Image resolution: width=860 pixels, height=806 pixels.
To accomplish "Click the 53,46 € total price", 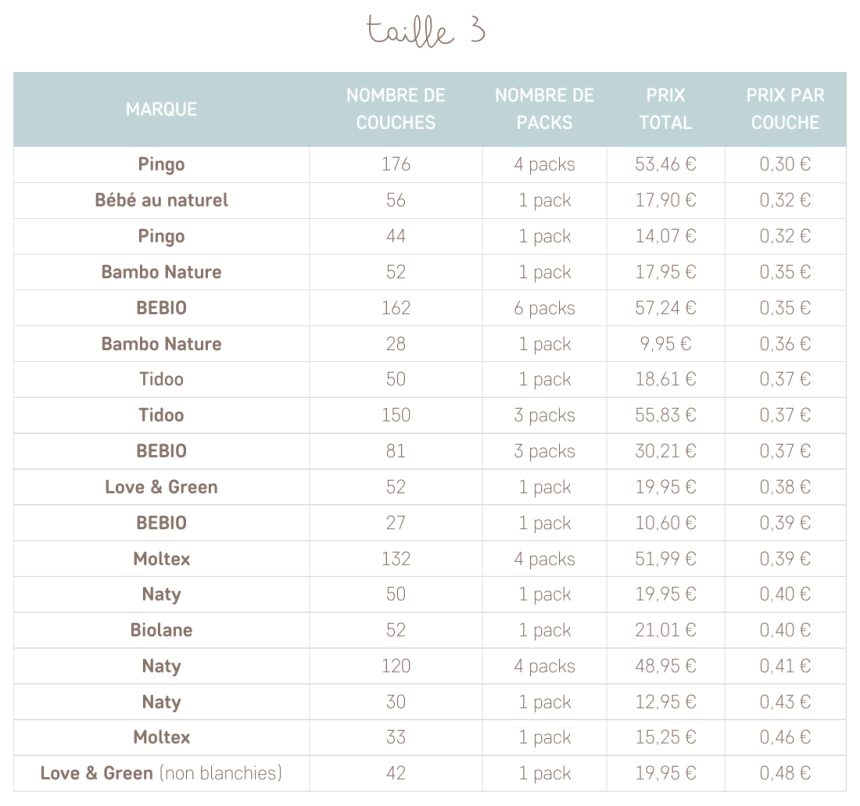I will (x=665, y=164).
